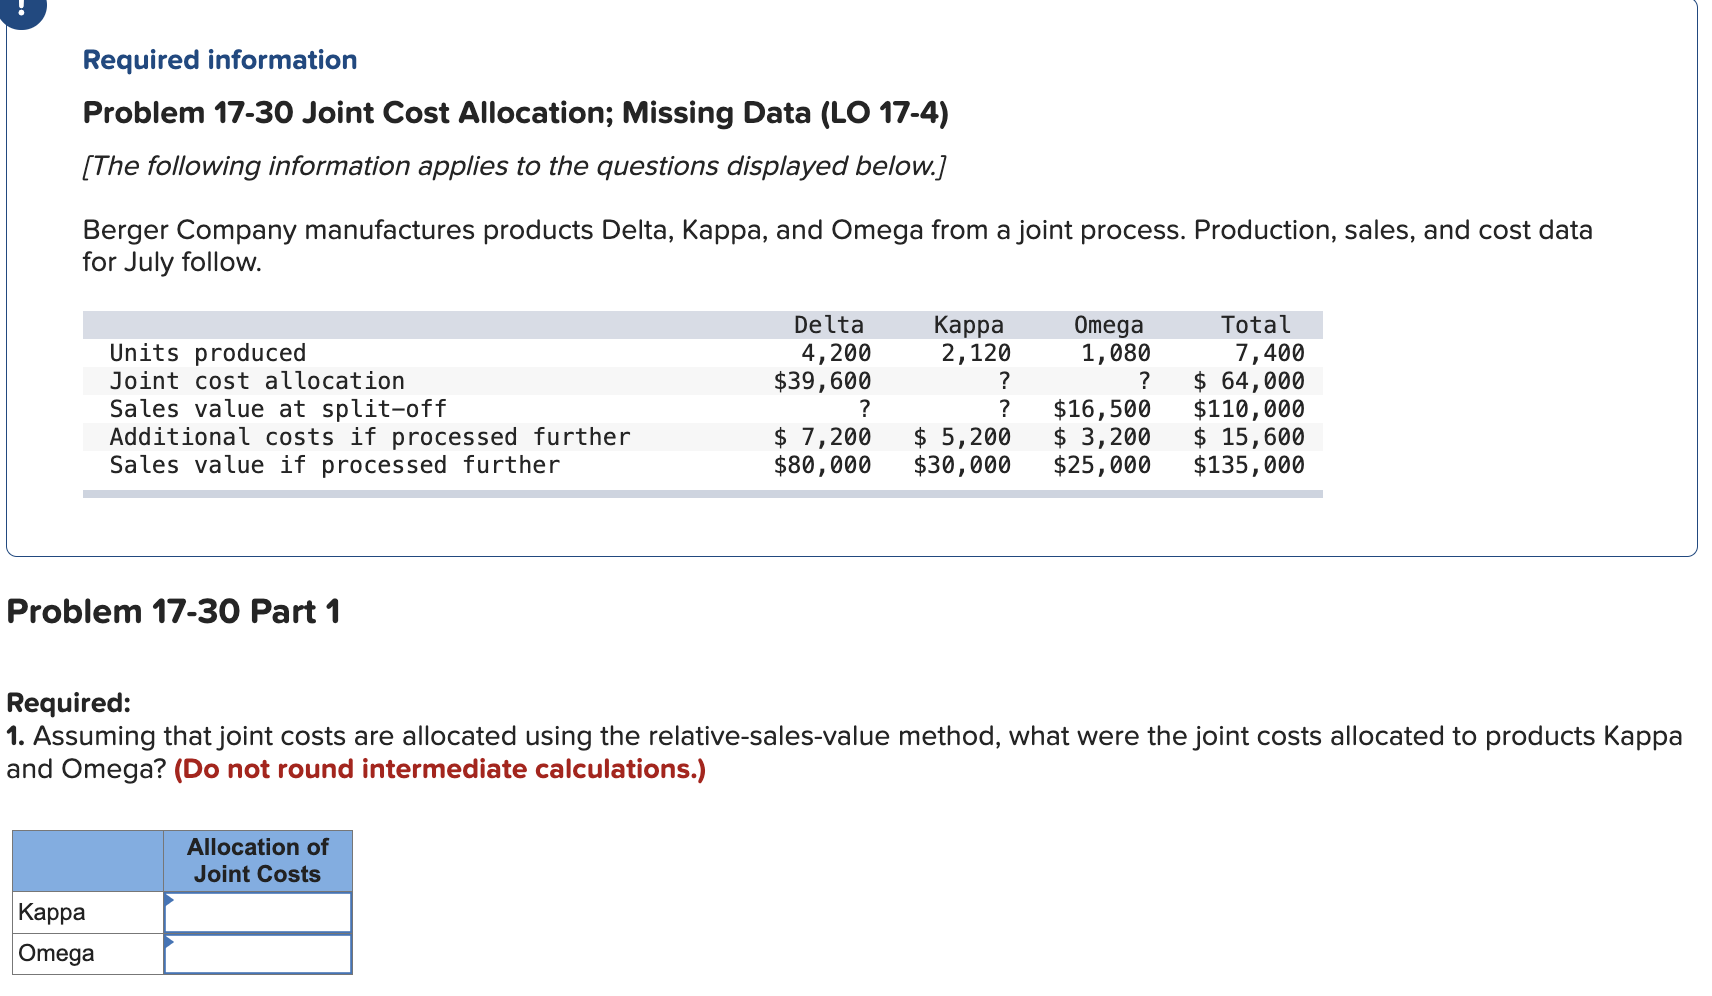Screen dimensions: 1712x996
Task: Select the question mark cell under Kappa
Action: click(1003, 380)
